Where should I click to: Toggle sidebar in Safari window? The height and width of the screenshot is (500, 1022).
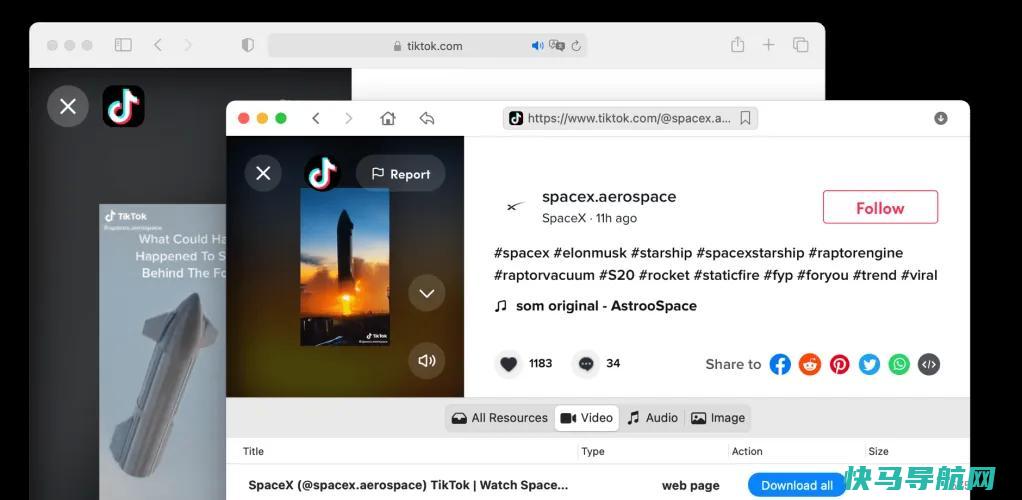123,45
